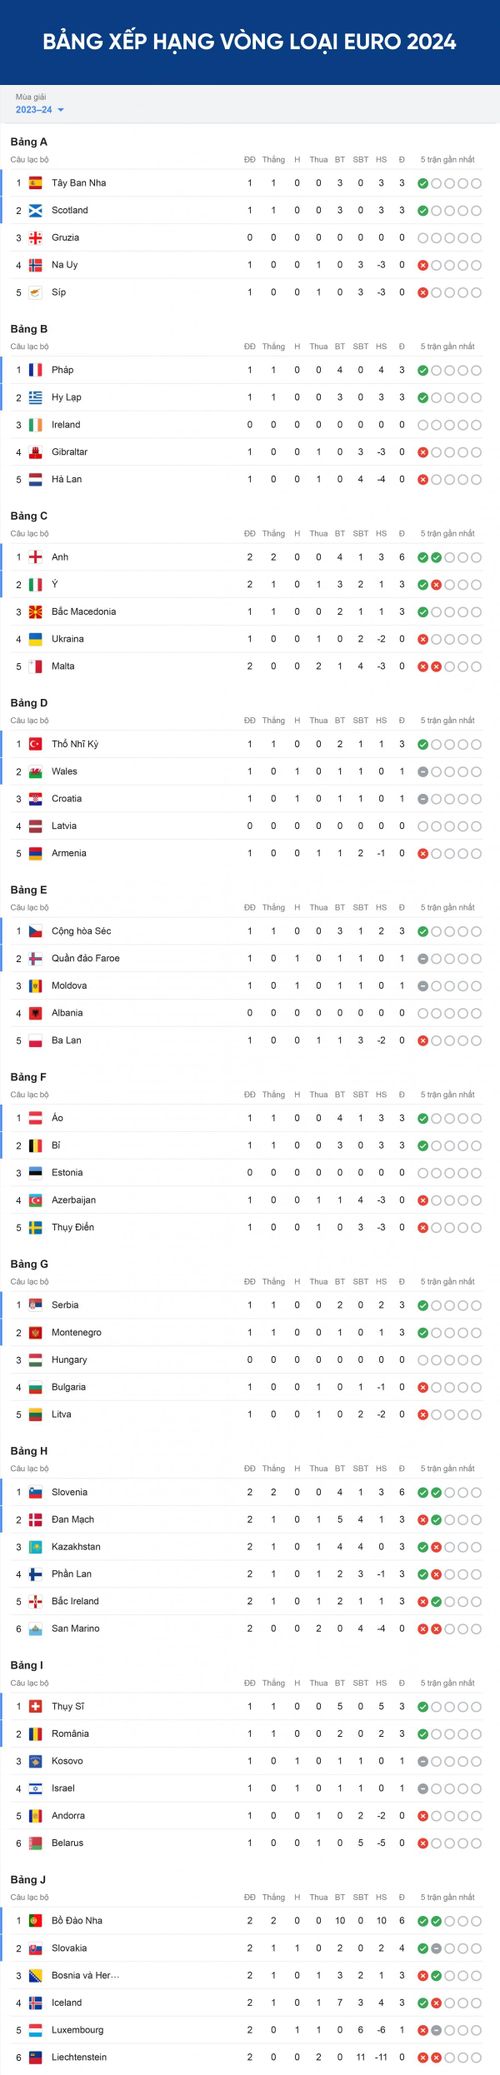Click the France flag next to Pháp
Screen dimensions: 500x2075
pyautogui.click(x=36, y=370)
